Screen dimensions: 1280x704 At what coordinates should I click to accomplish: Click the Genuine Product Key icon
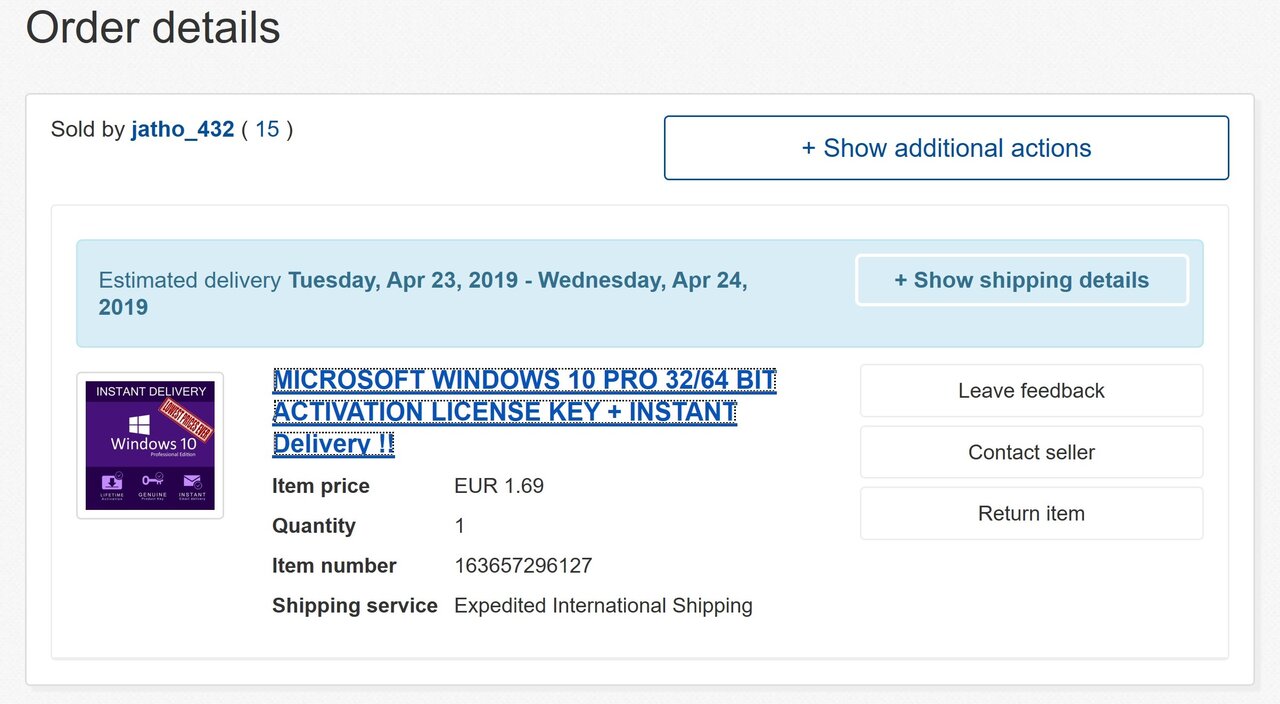151,481
